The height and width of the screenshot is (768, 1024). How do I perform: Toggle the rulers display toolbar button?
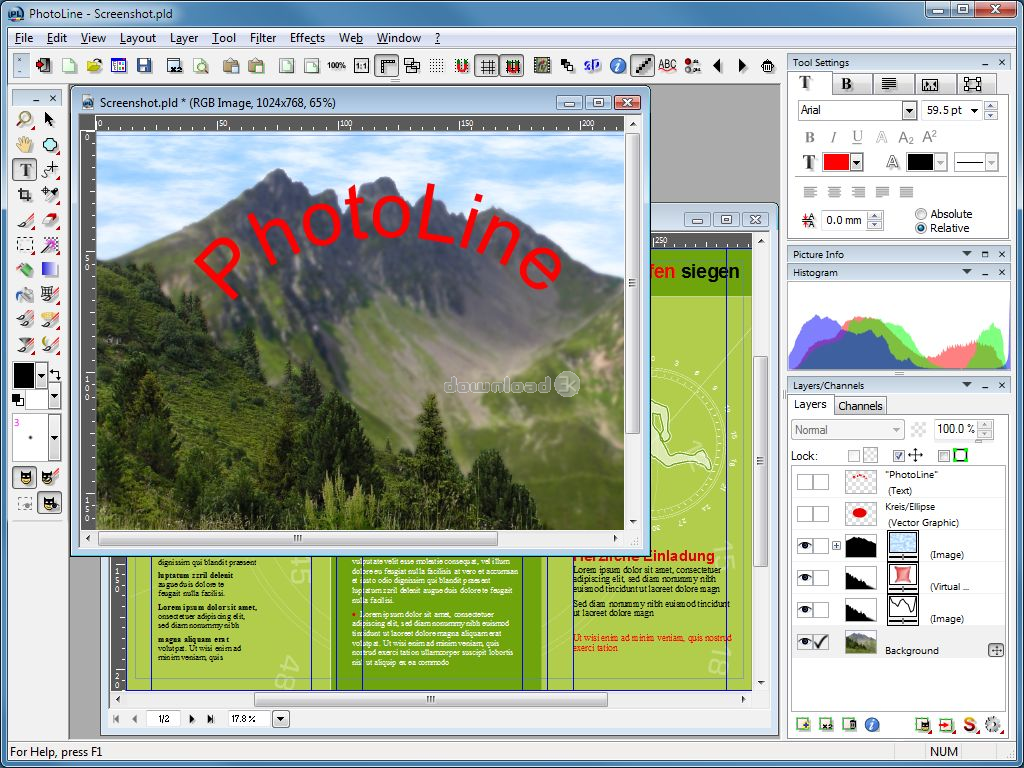387,65
